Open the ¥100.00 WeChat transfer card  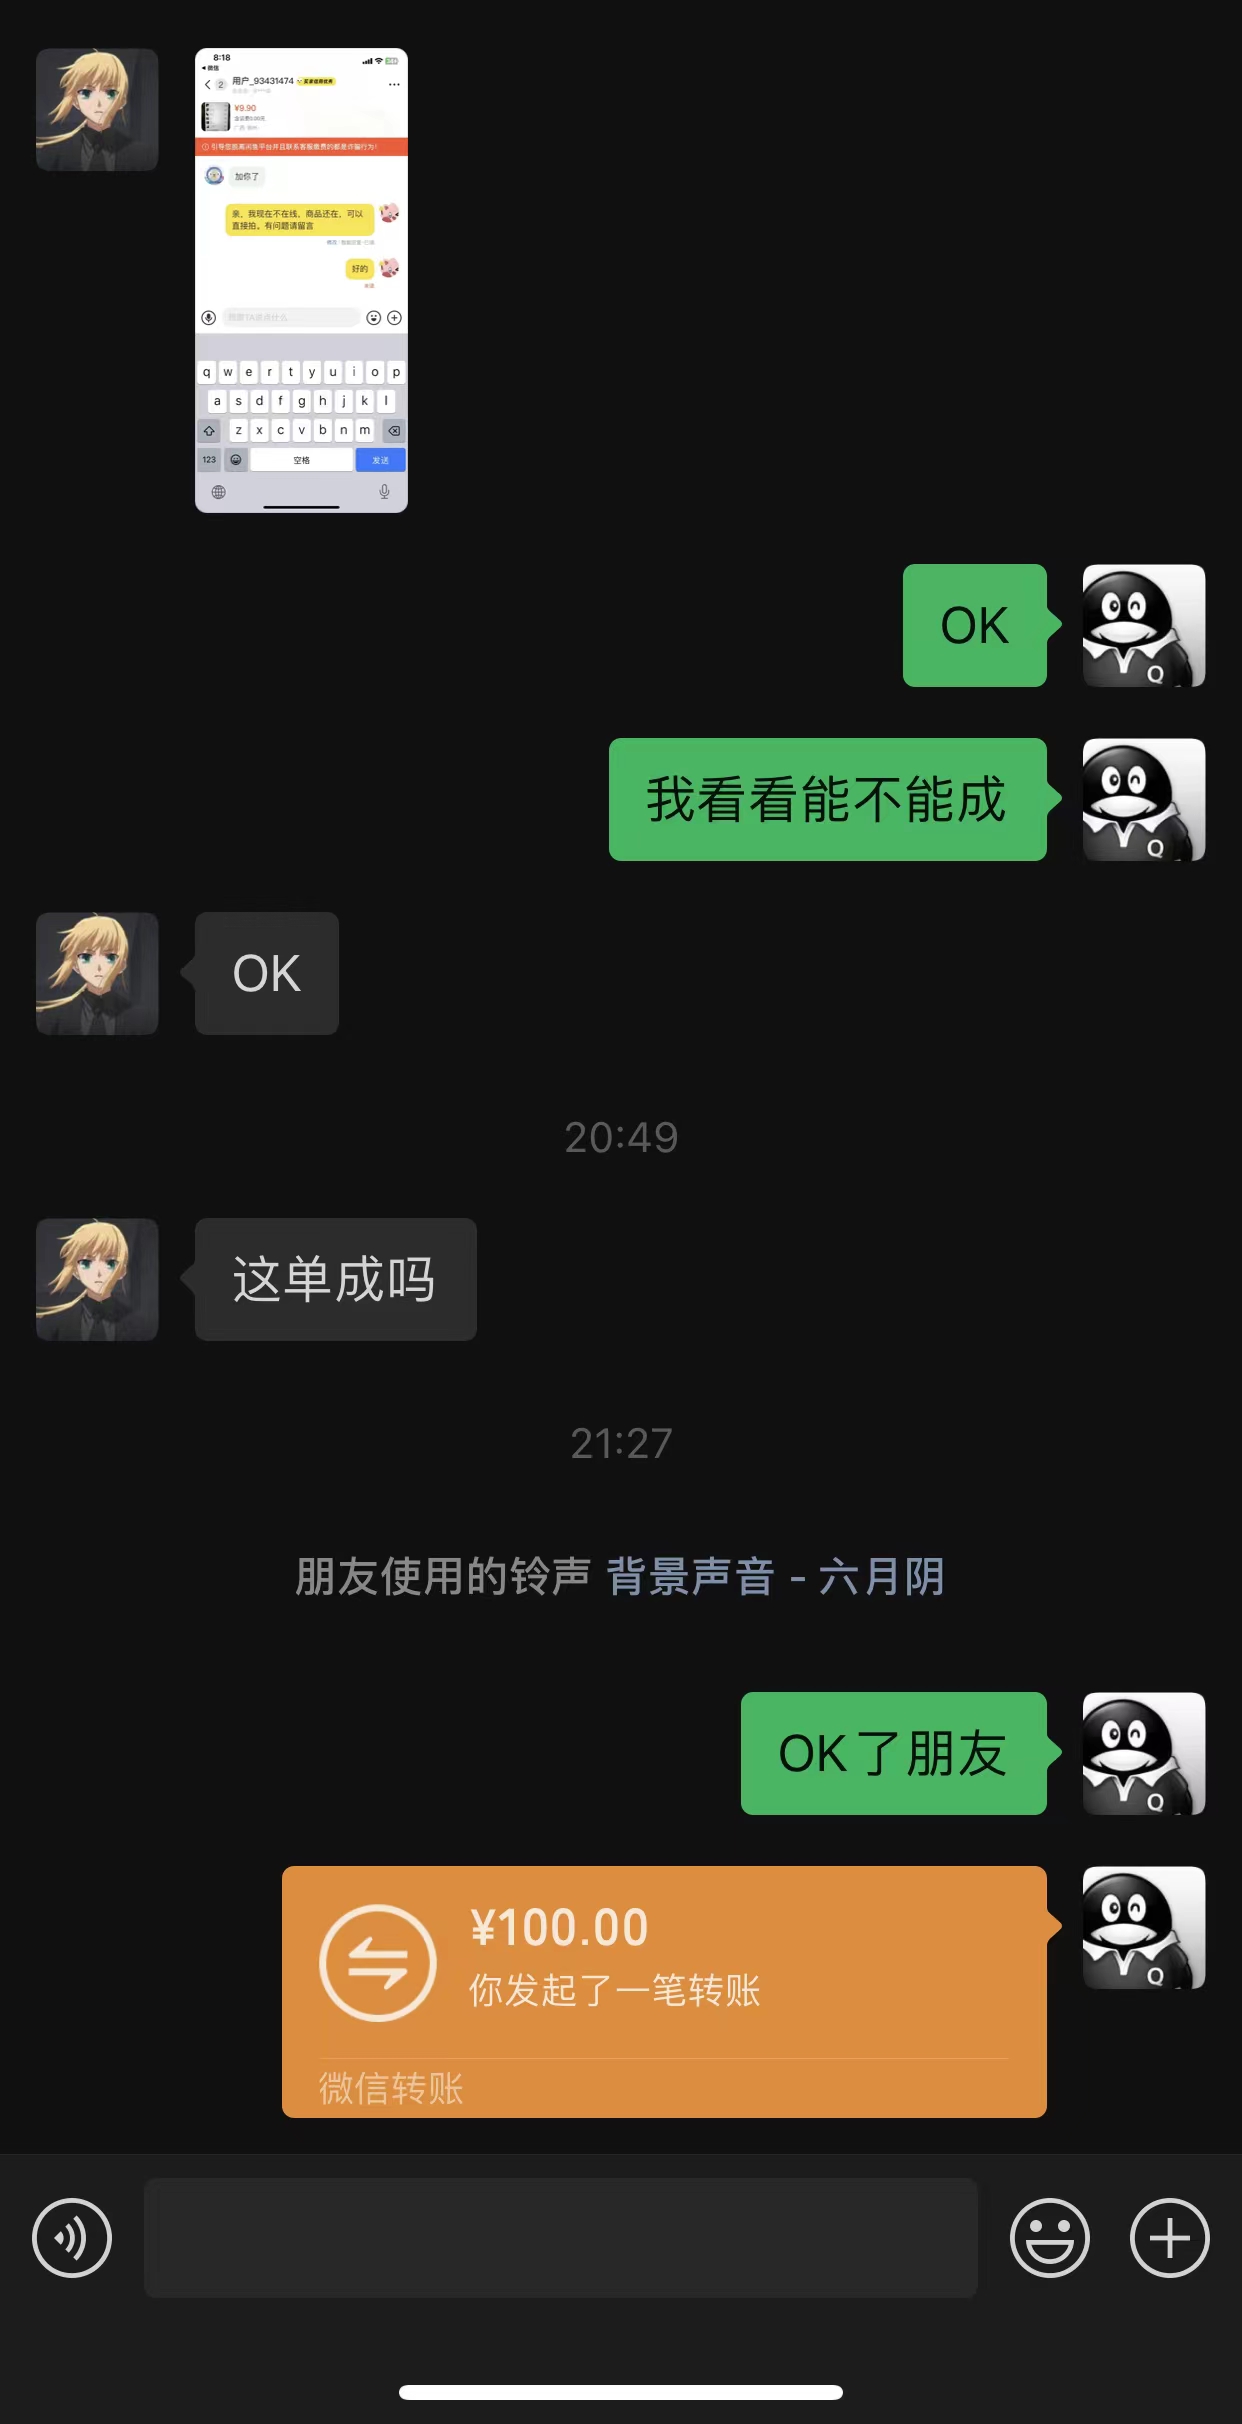click(664, 1991)
